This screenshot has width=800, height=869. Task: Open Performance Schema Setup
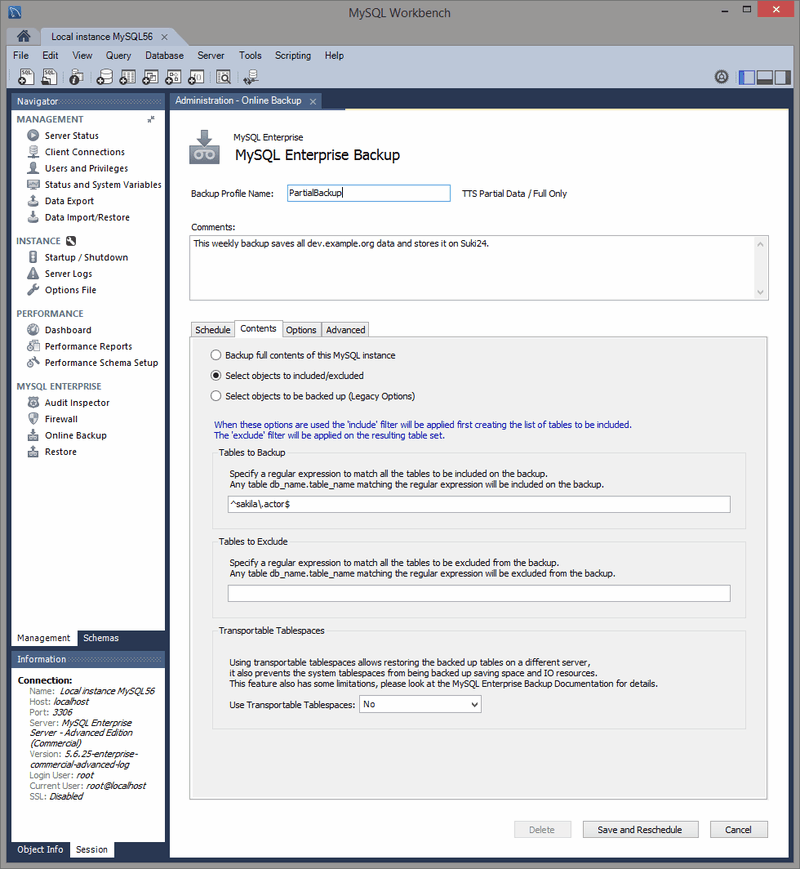(101, 362)
